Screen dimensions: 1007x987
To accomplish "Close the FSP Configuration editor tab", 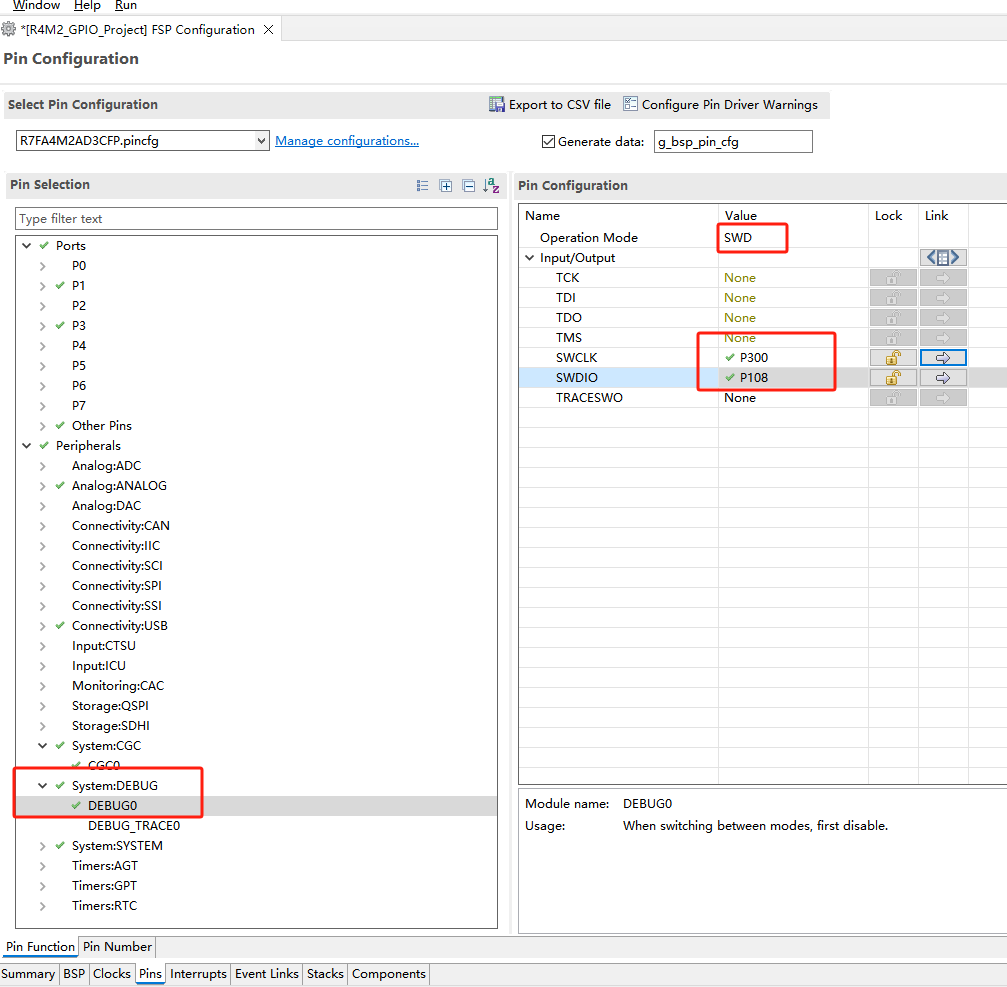I will pos(268,30).
